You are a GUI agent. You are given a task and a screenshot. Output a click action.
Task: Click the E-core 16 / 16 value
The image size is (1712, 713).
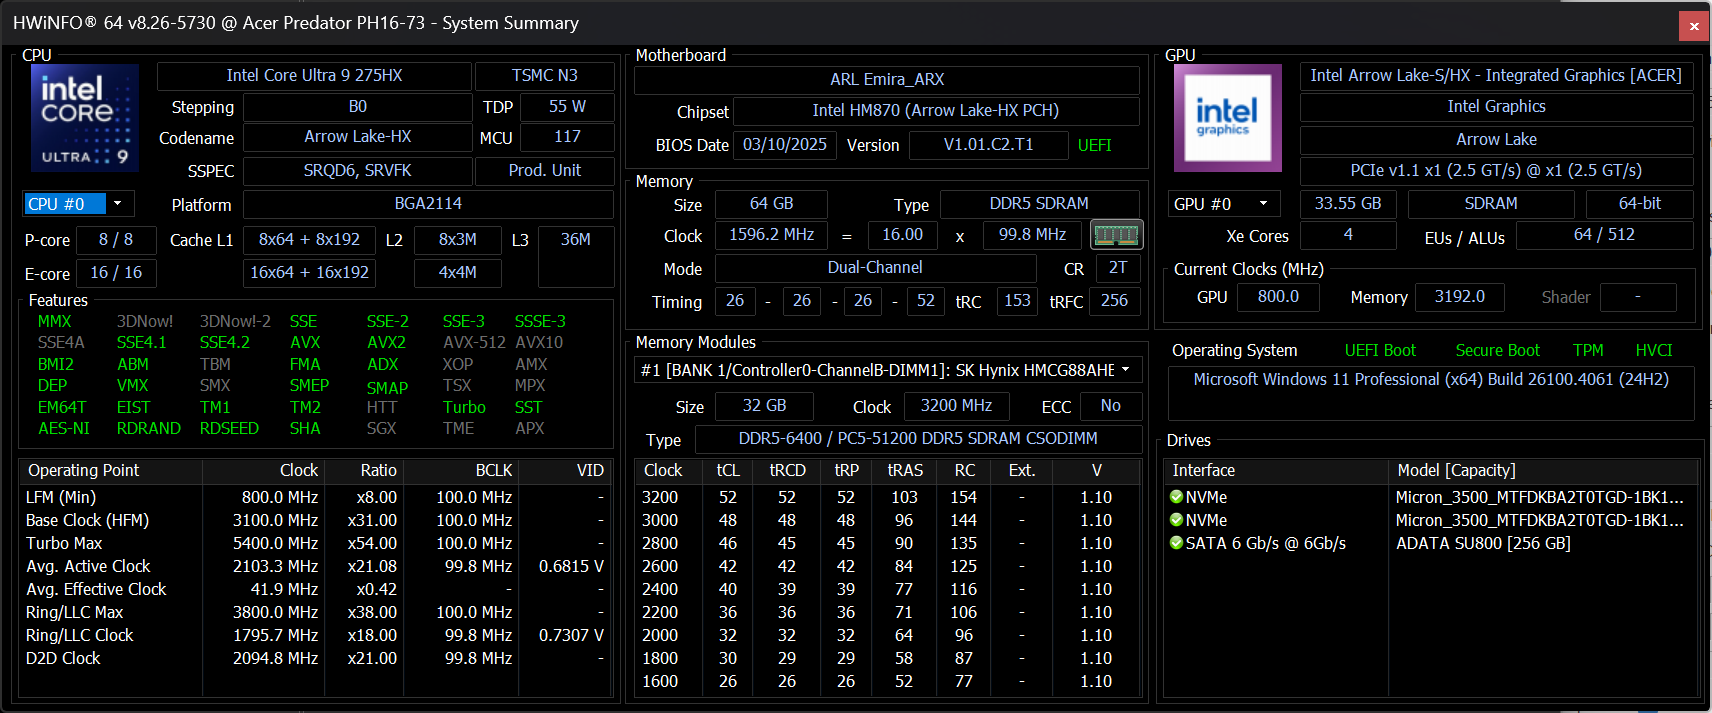116,273
